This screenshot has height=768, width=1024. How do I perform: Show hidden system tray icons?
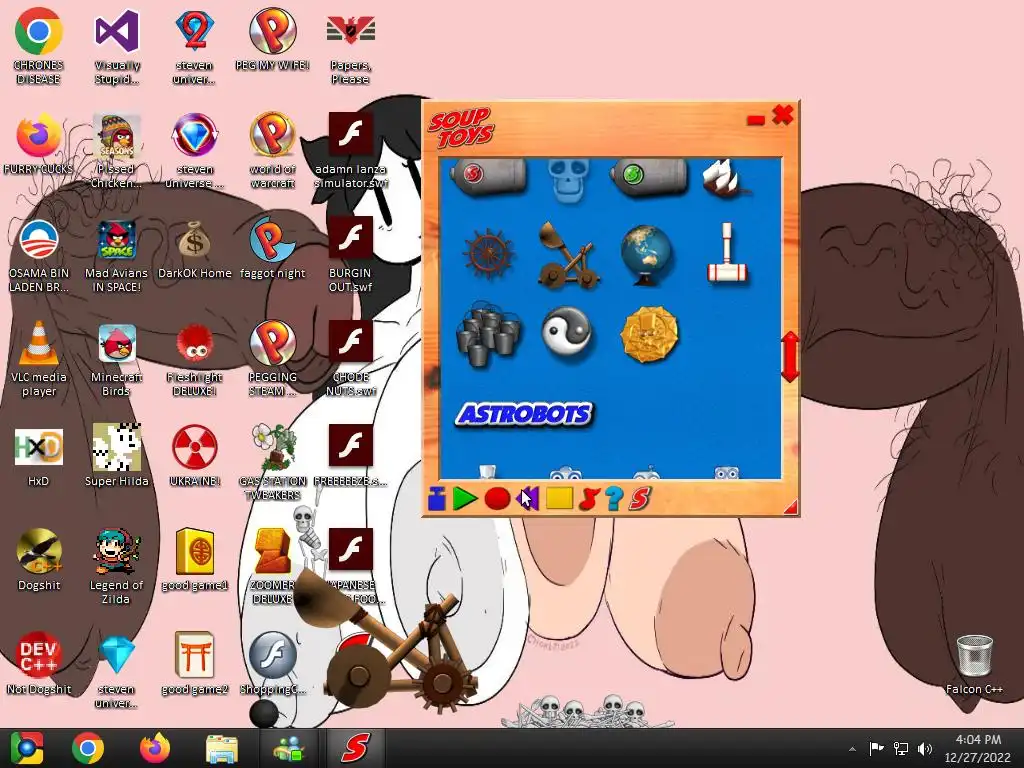click(x=852, y=749)
